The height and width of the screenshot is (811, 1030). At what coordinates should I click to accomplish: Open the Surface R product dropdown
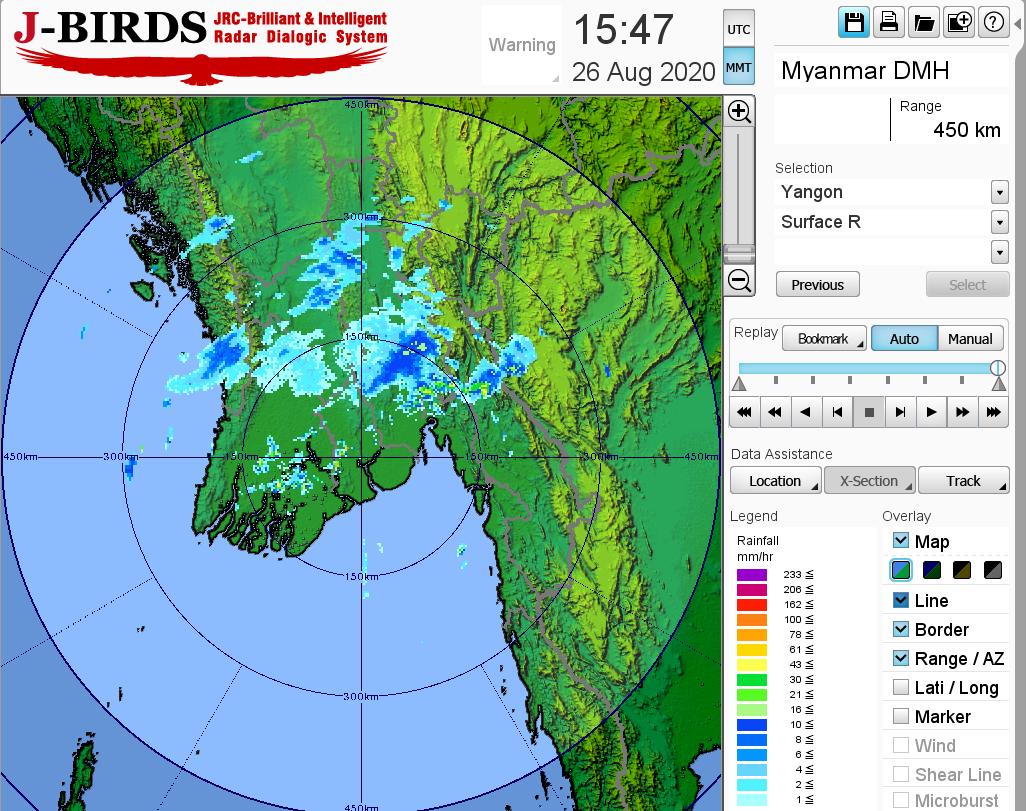tap(999, 222)
